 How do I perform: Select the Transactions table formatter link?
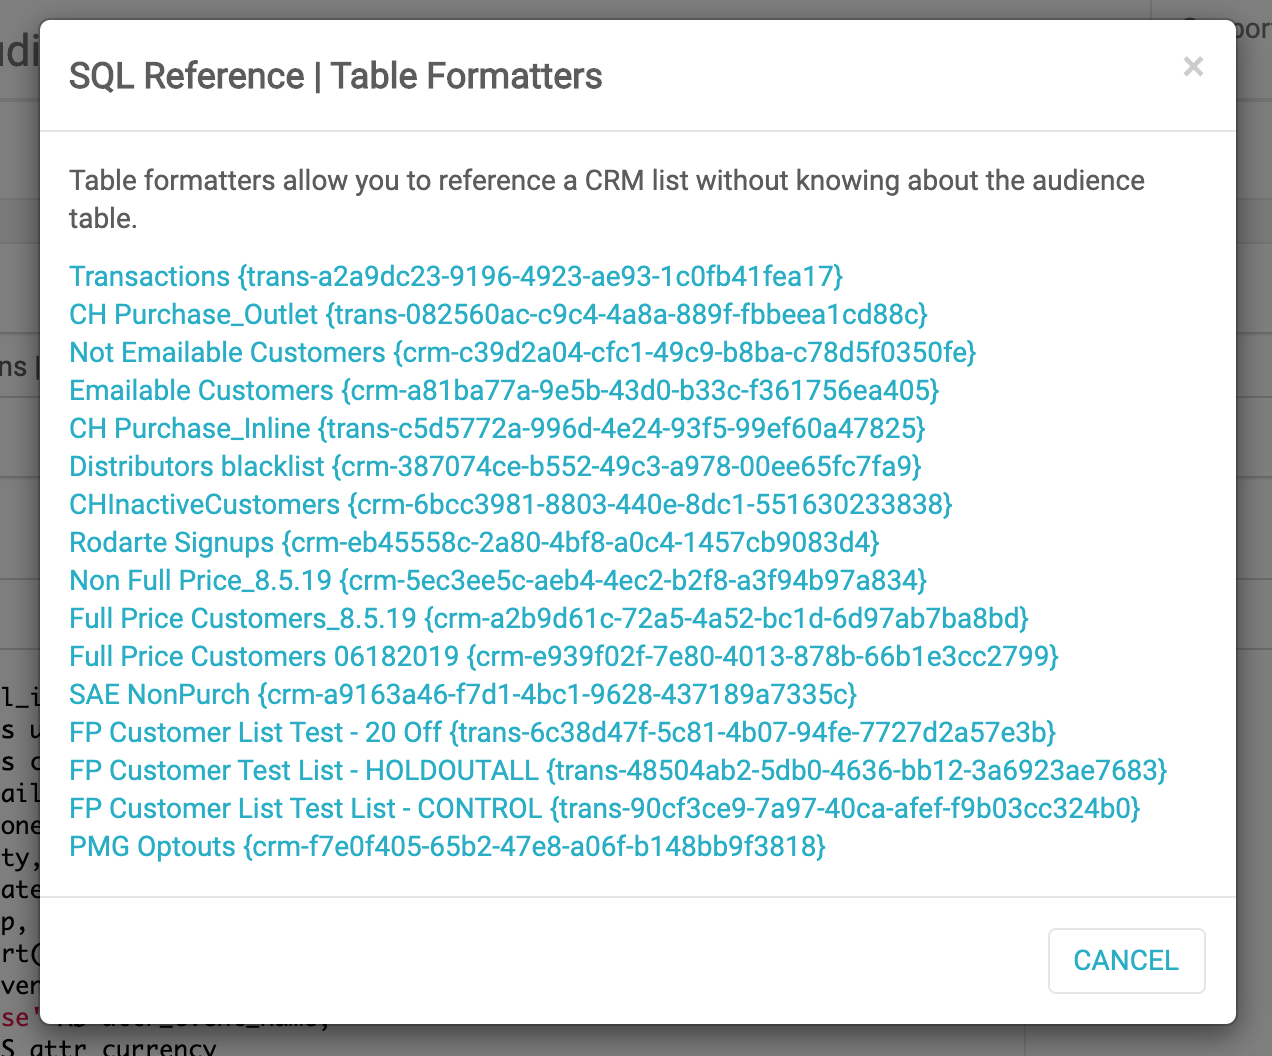455,277
